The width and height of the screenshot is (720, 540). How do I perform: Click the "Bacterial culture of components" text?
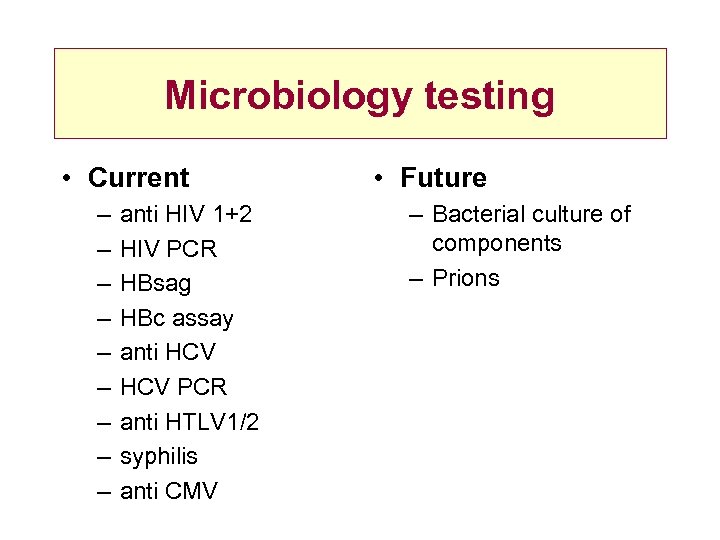[531, 228]
